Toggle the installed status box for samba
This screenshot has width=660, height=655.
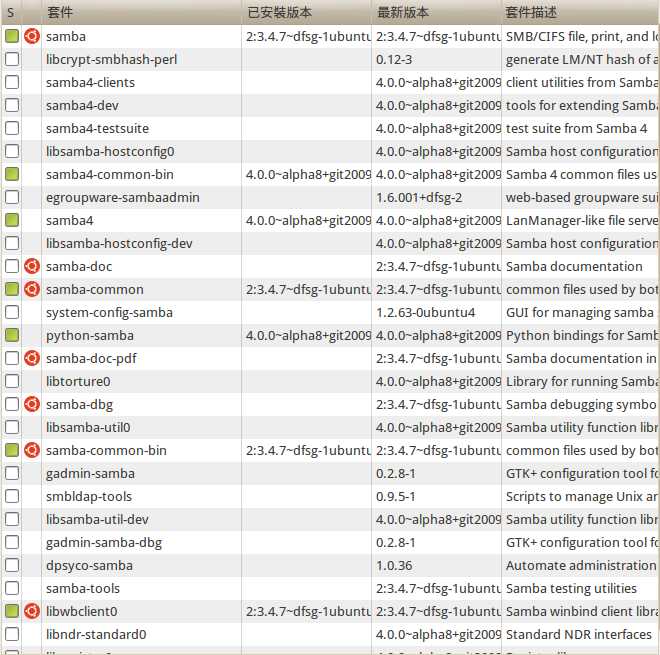[12, 36]
